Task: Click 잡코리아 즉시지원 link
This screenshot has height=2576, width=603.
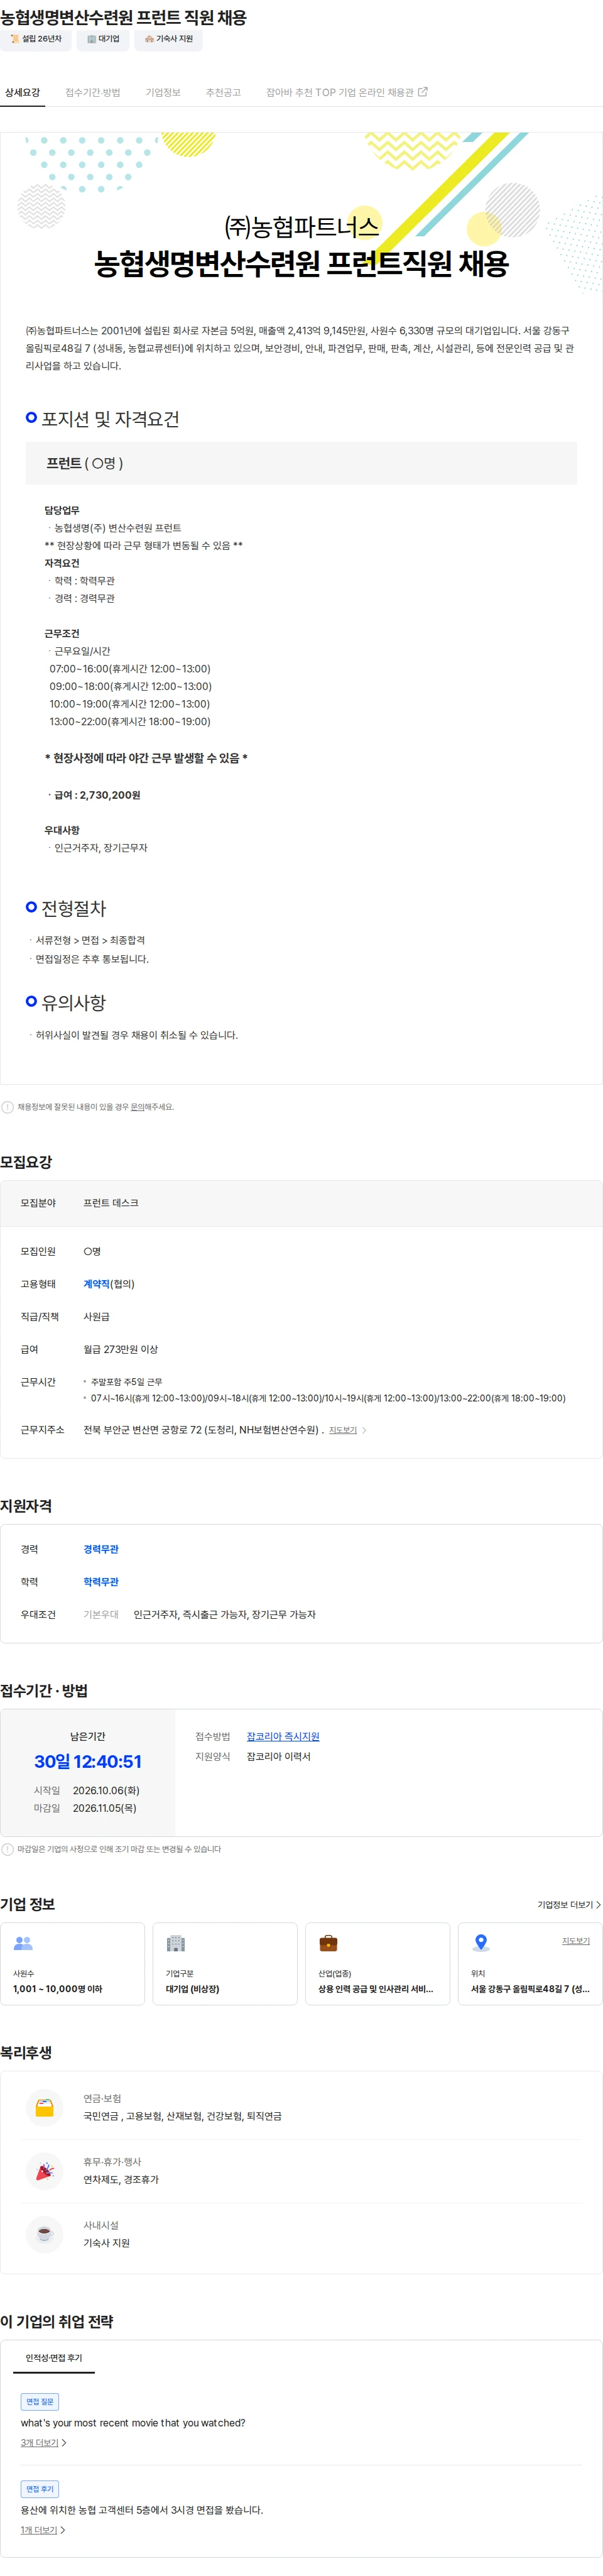Action: pos(283,1737)
